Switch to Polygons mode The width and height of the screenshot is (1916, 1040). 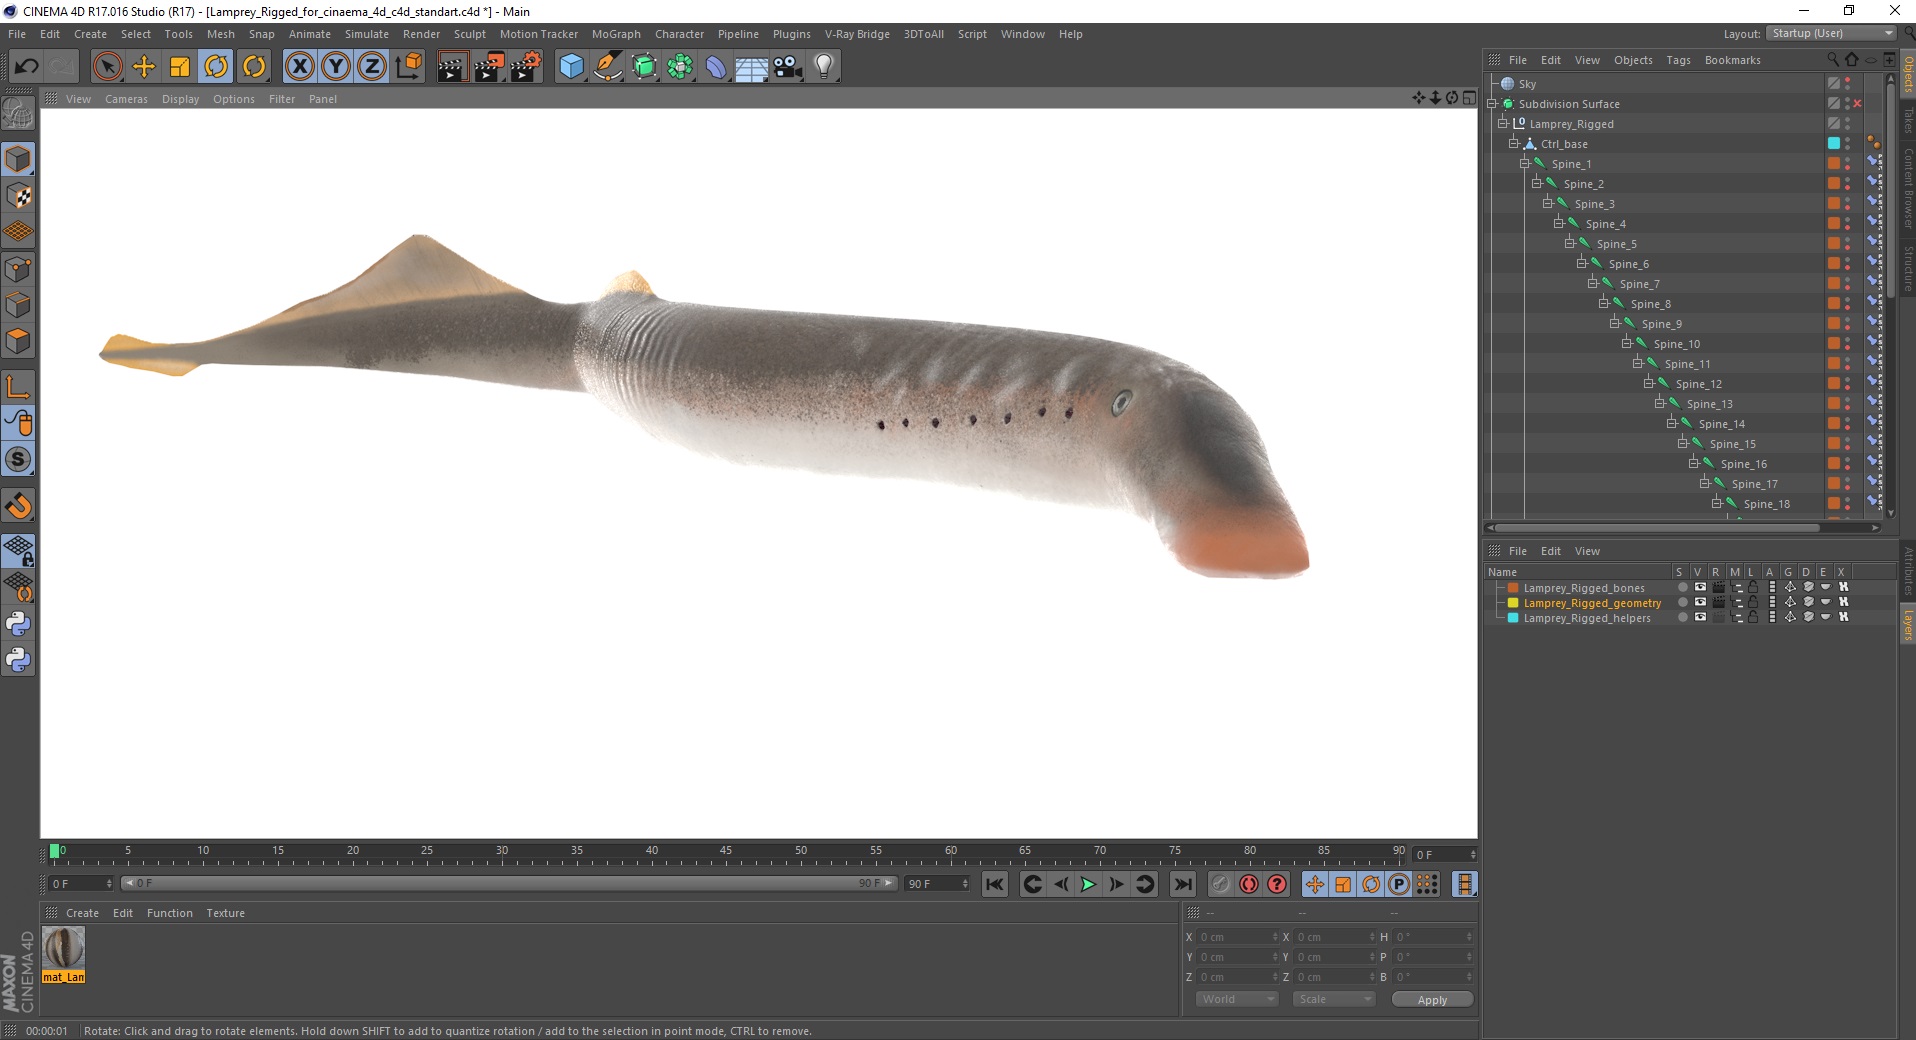18,341
